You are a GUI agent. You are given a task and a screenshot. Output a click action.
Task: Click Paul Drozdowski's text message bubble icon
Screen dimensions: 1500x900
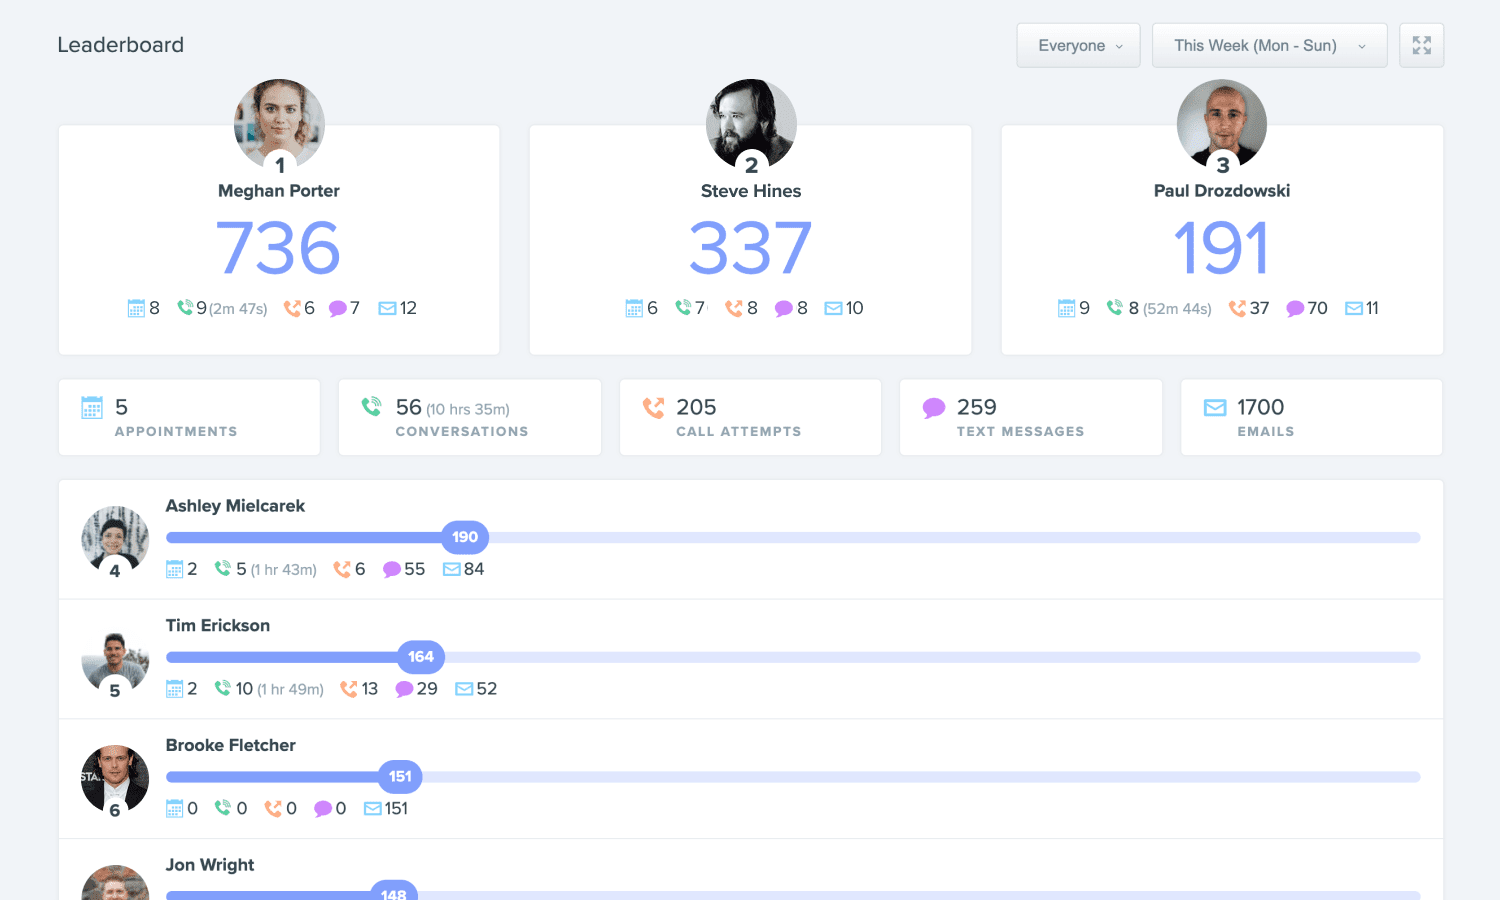(x=1295, y=309)
